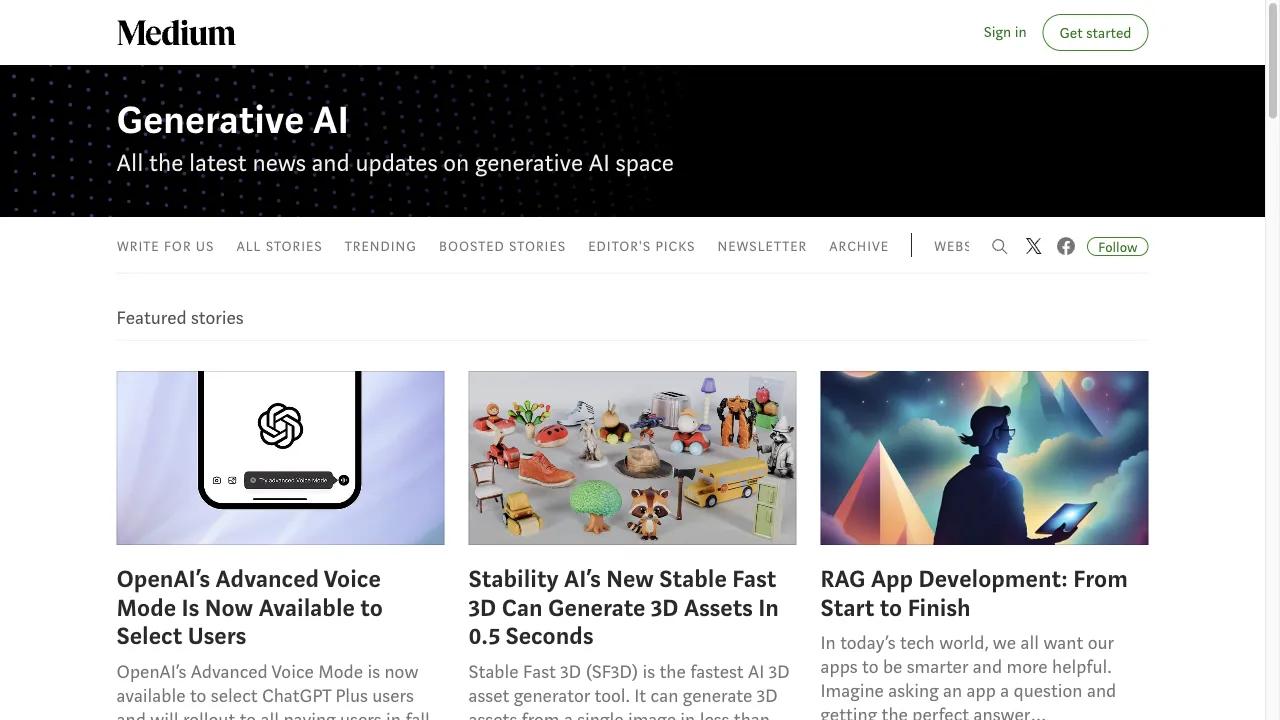Click the page vertical scrollbar thumb

click(x=1272, y=62)
